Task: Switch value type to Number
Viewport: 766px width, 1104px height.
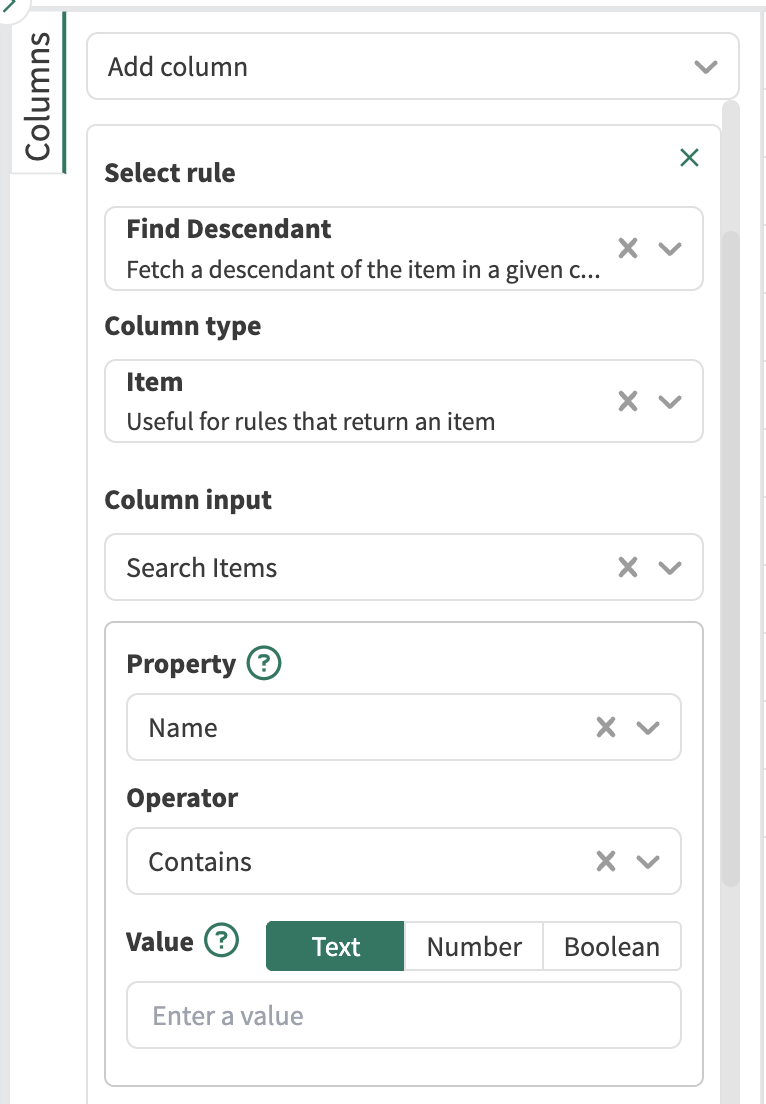Action: point(474,946)
